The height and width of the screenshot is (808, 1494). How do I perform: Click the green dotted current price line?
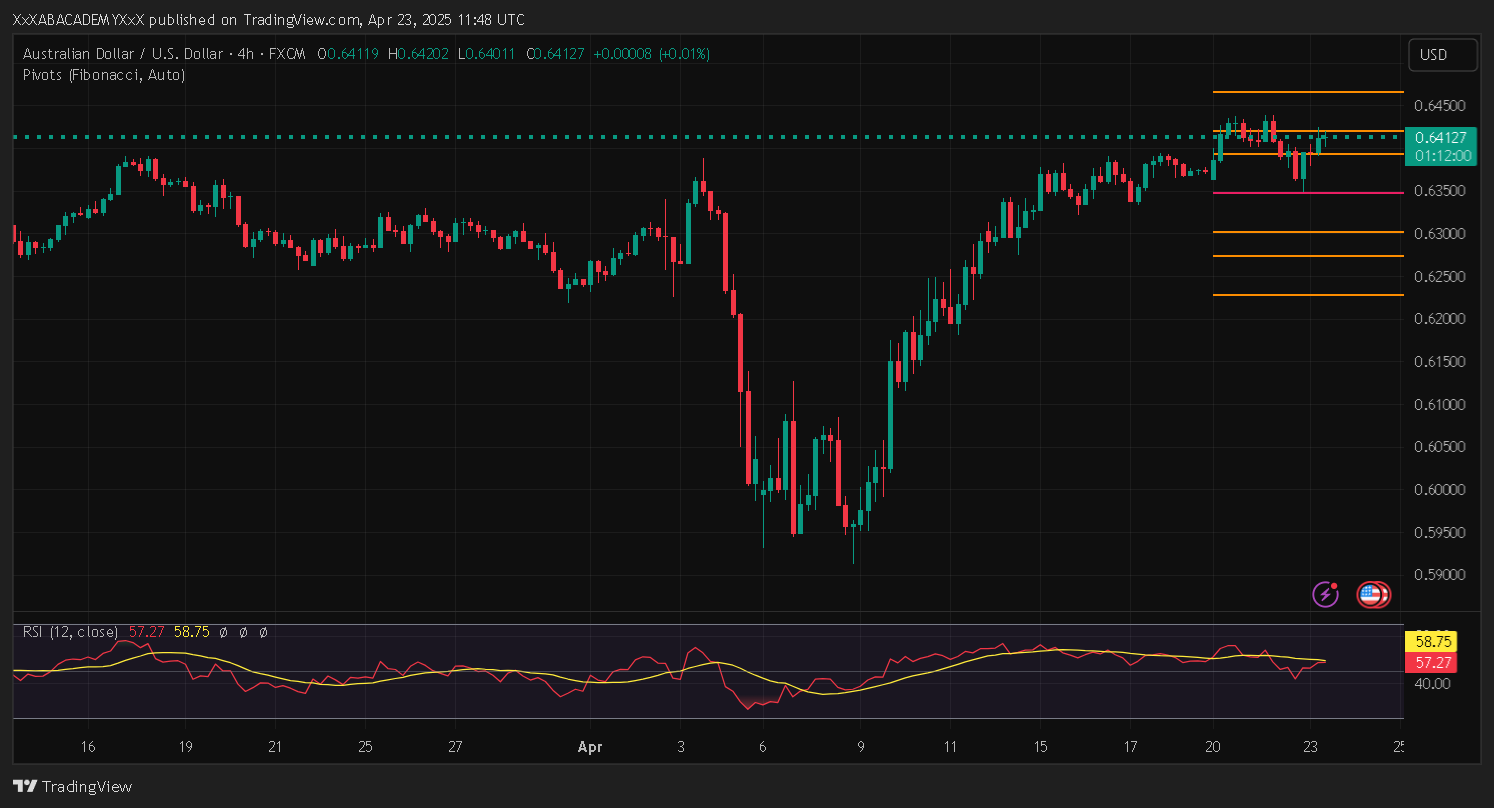(x=600, y=137)
